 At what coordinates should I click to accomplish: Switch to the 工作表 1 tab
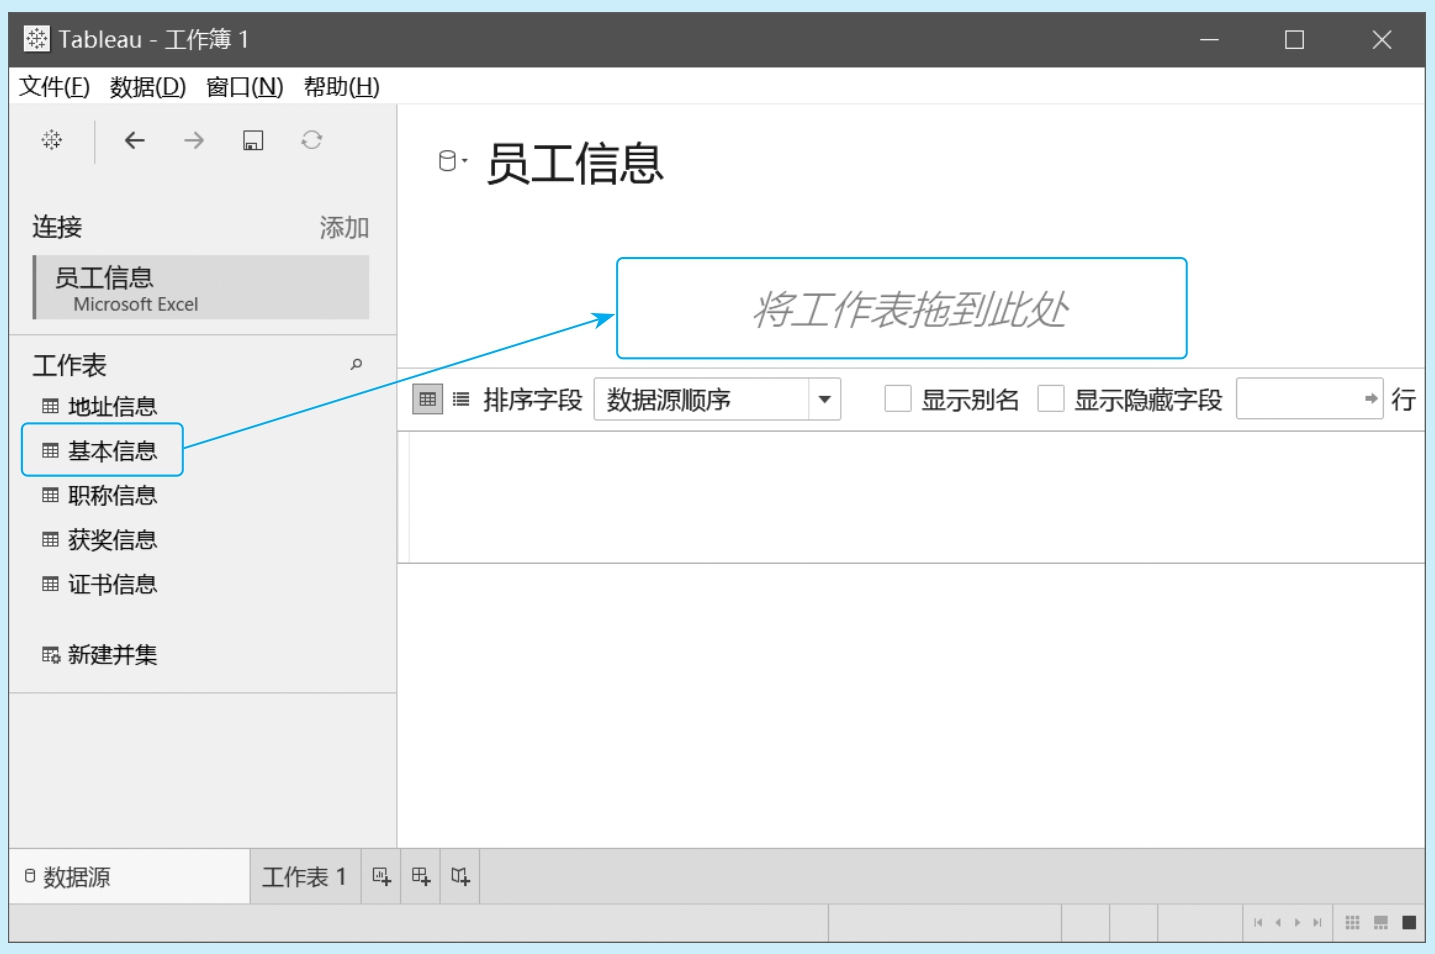[304, 877]
